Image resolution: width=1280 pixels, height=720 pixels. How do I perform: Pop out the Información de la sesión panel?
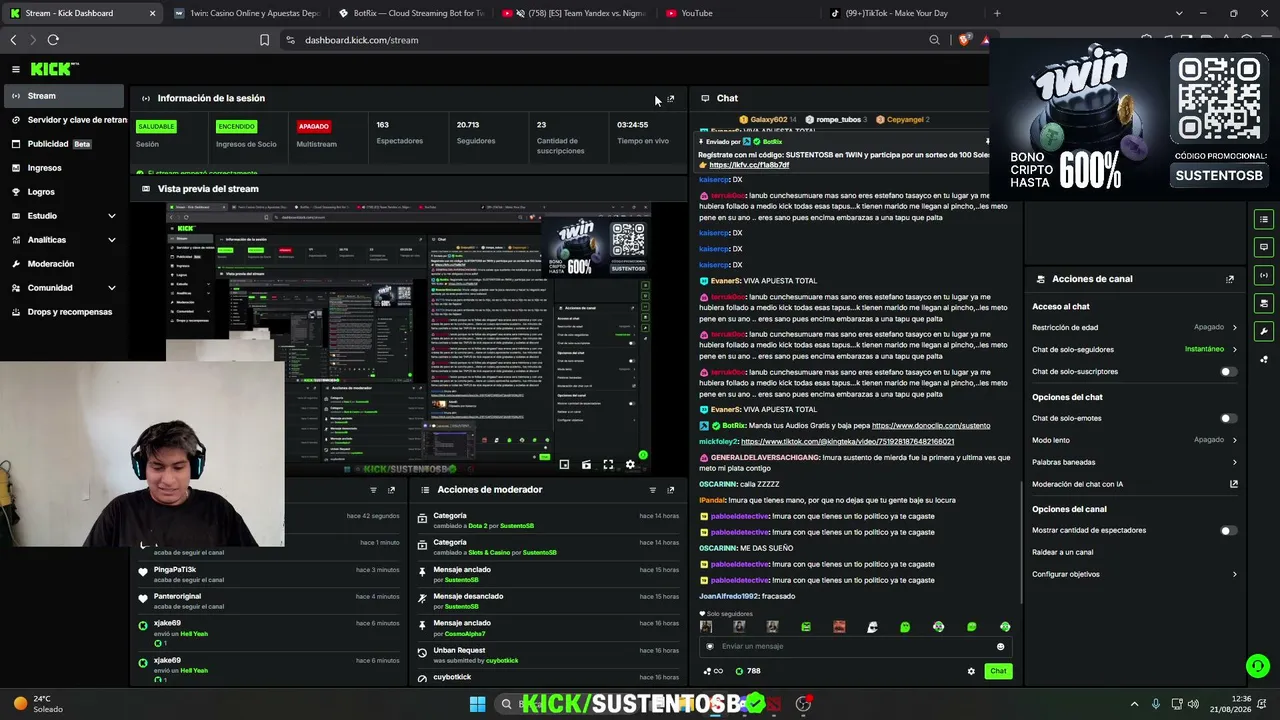click(671, 99)
